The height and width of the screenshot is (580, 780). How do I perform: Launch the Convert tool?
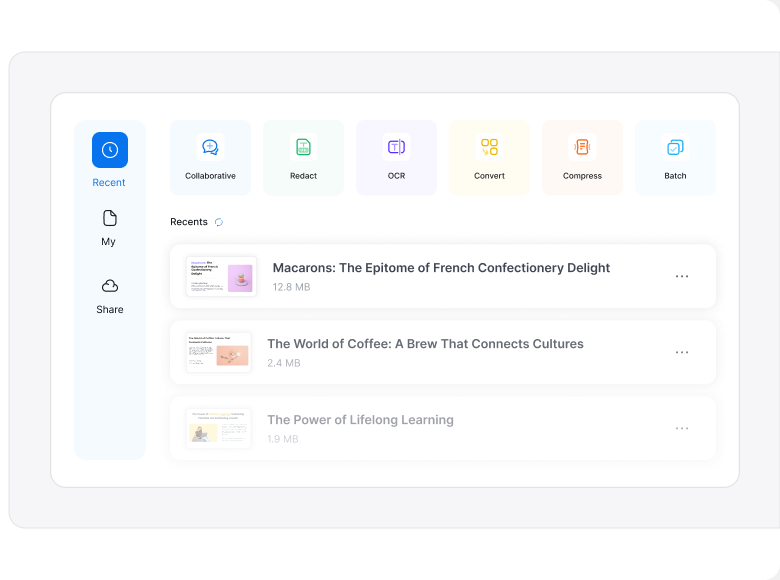[x=489, y=157]
